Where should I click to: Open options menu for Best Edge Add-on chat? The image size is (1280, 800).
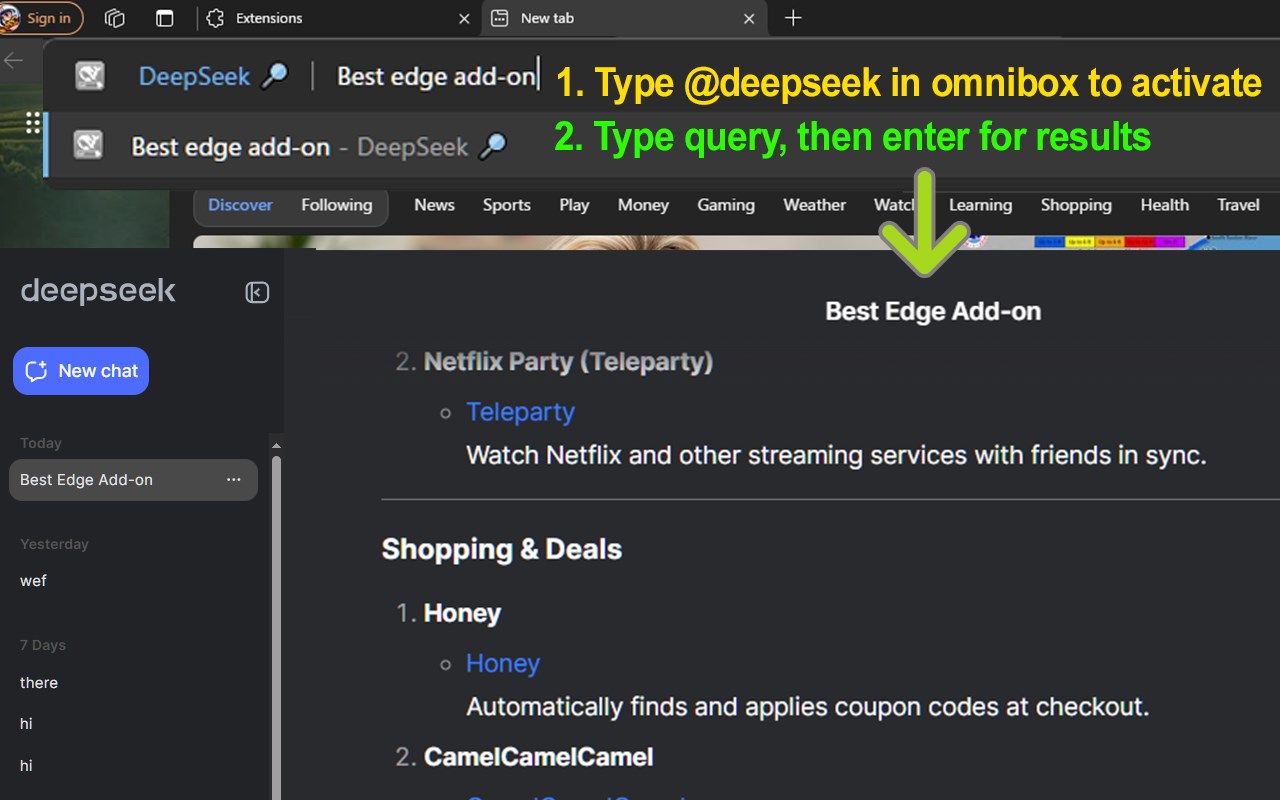(x=234, y=480)
